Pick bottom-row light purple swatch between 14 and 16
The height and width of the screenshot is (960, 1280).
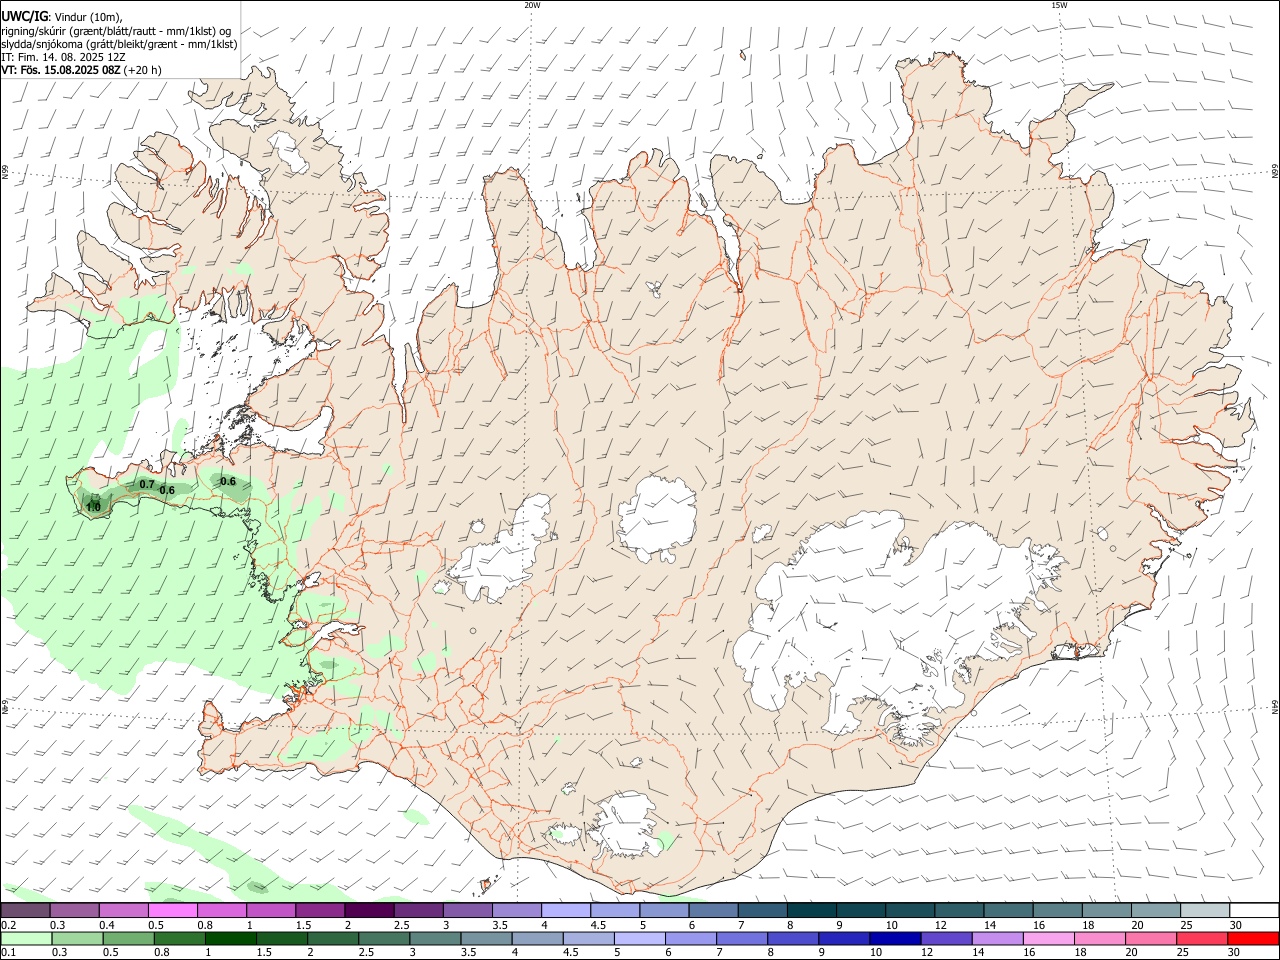[997, 939]
